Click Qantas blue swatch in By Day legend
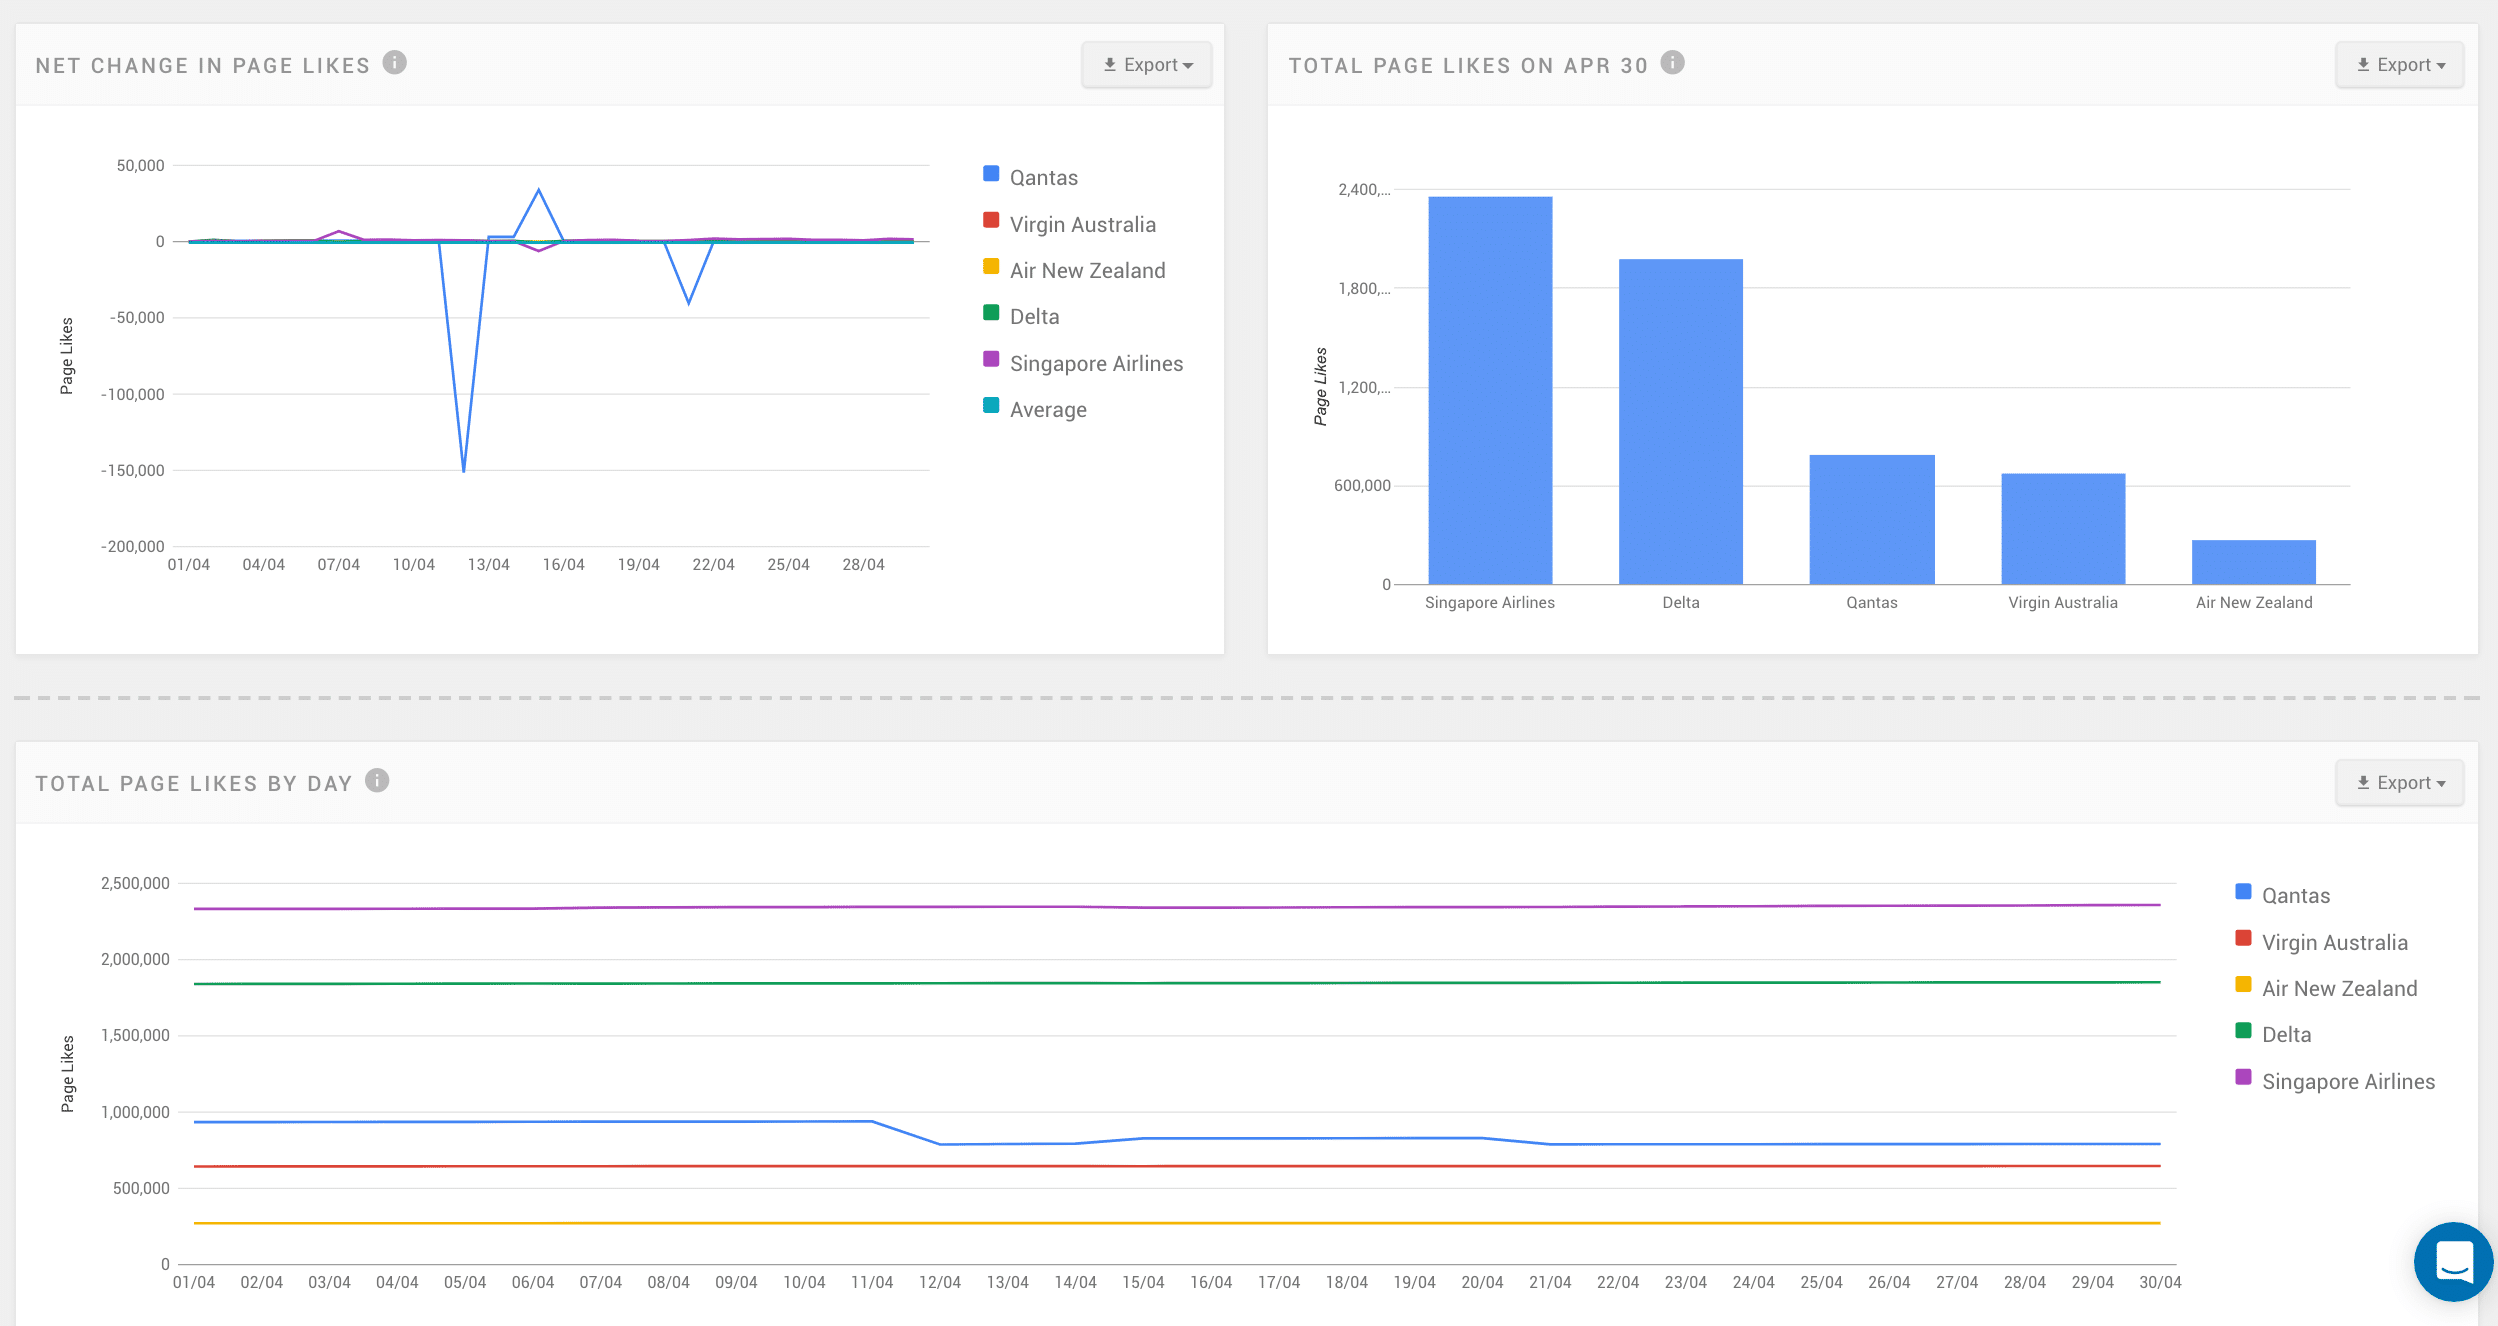This screenshot has height=1326, width=2498. coord(2243,892)
